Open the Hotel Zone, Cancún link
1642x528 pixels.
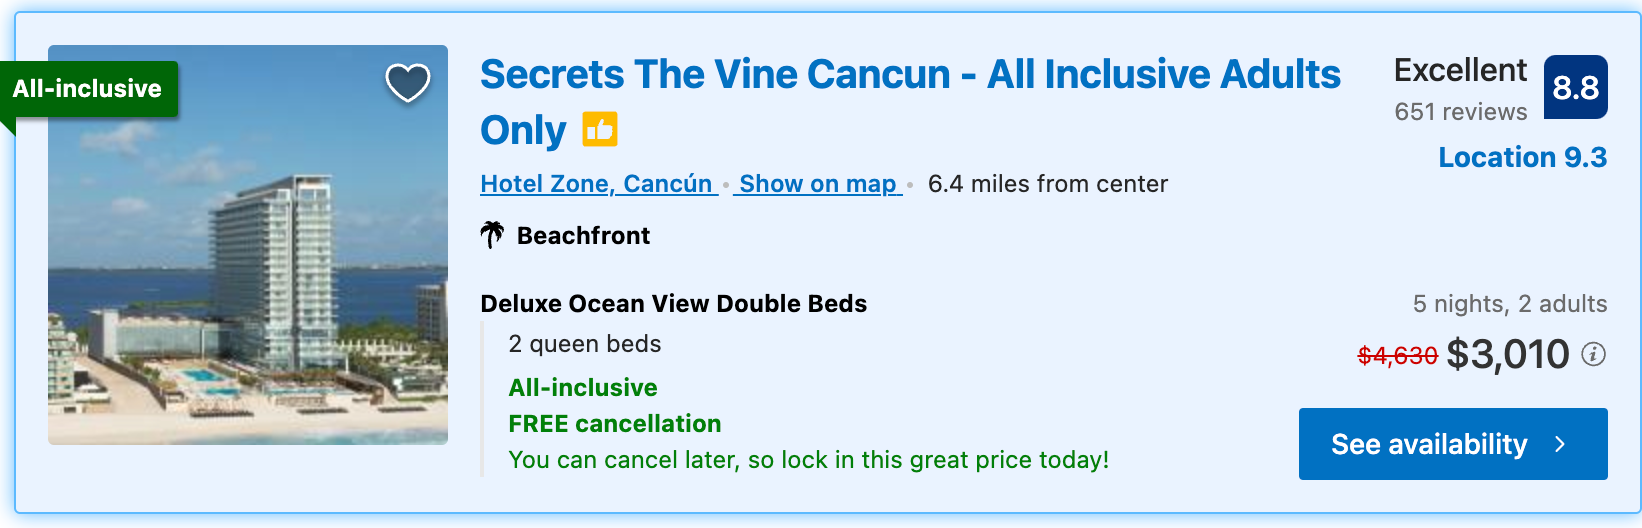click(598, 184)
